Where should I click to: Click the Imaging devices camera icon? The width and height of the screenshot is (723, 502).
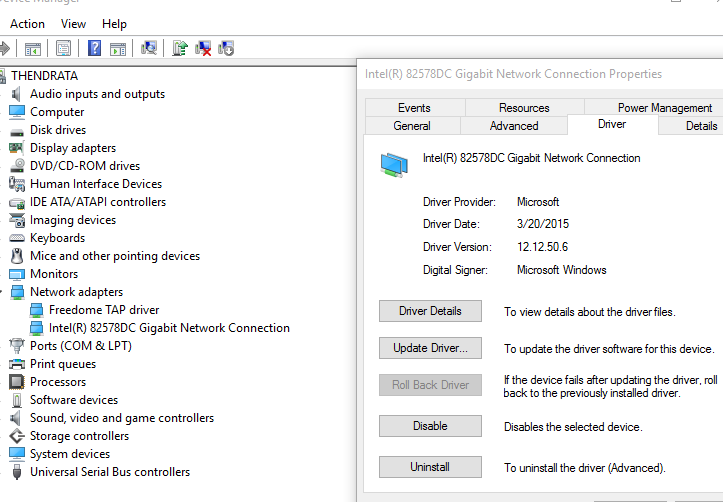[17, 220]
